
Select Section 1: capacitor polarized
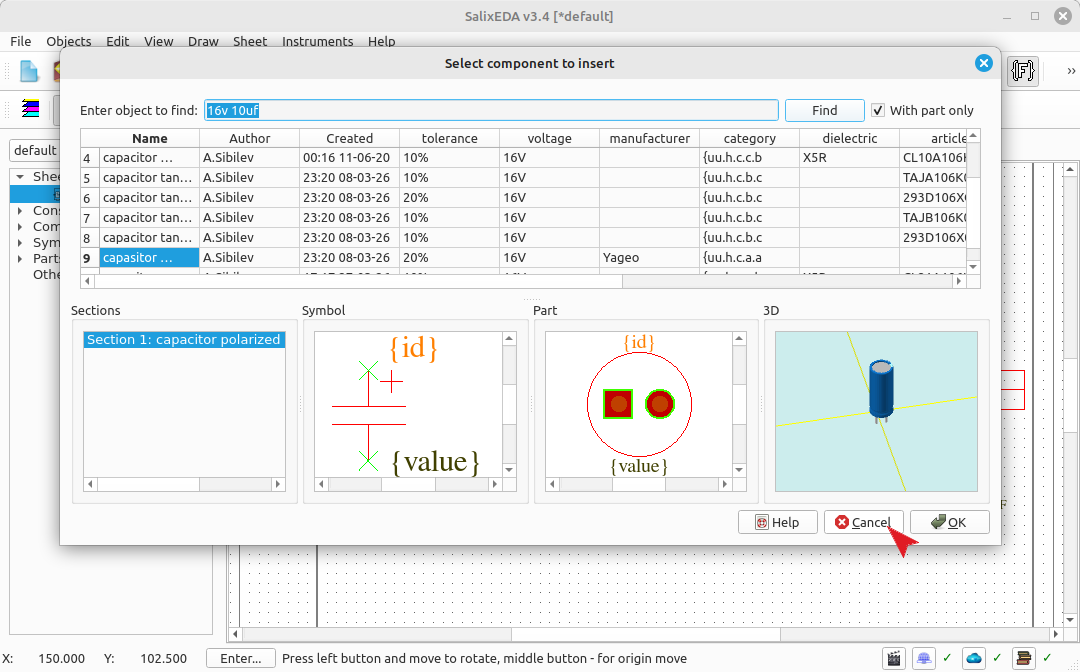pyautogui.click(x=184, y=339)
